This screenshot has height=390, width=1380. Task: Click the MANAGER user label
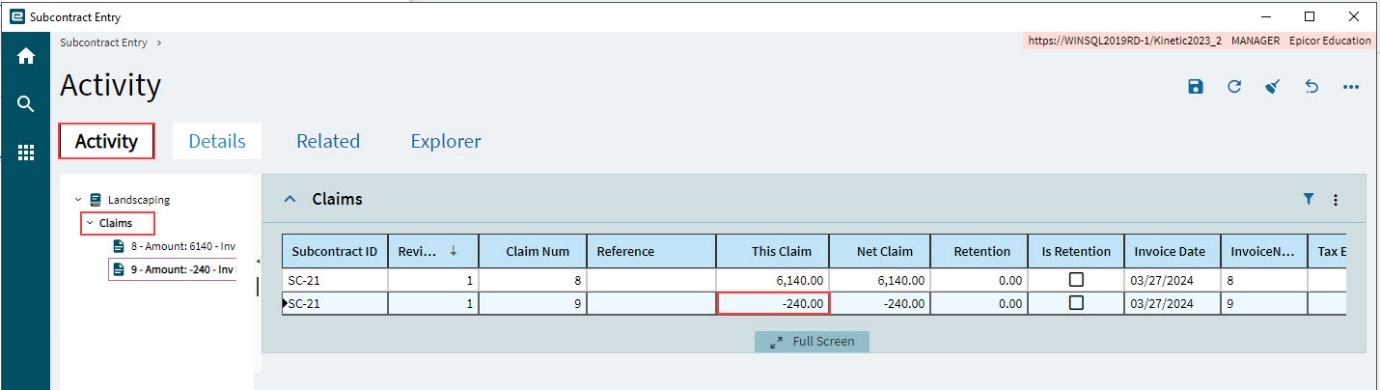pos(1256,41)
